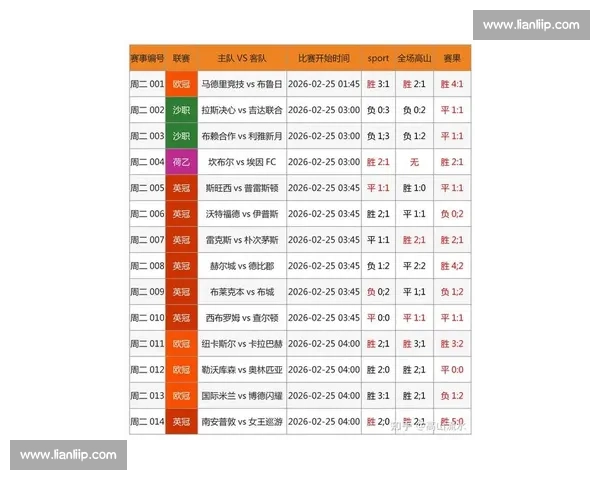Click the result 负 0;2 in row 006
Image resolution: width=600 pixels, height=480 pixels.
[x=452, y=214]
